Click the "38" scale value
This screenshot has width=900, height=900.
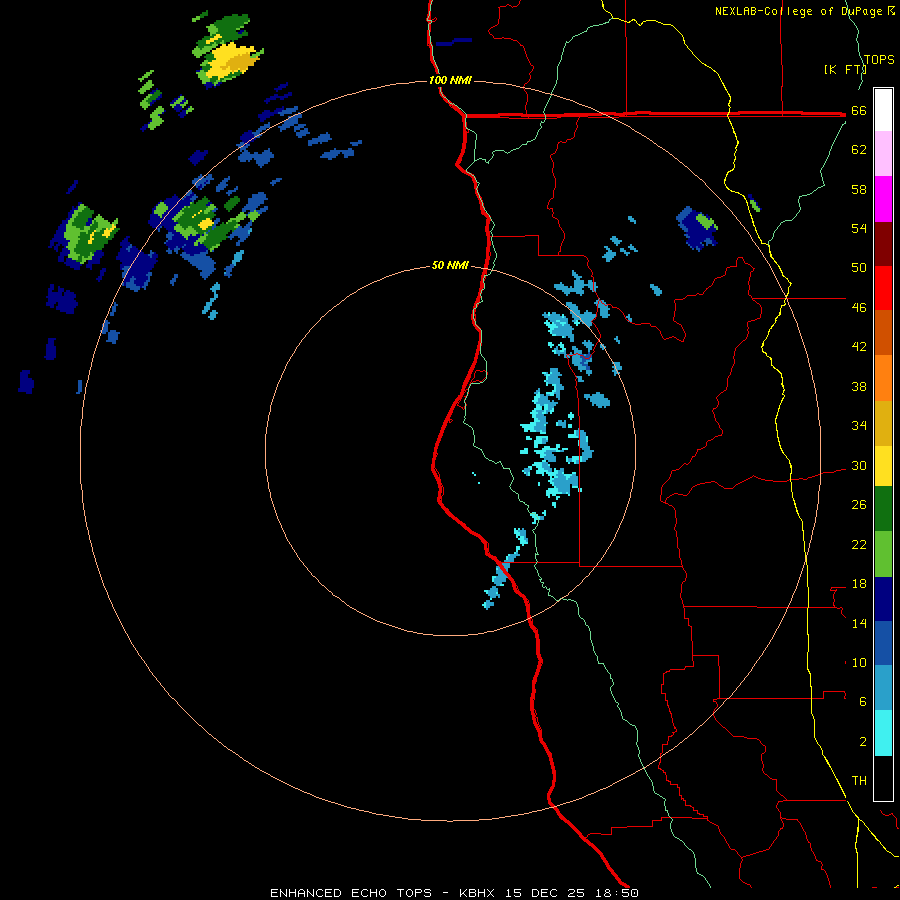(x=859, y=386)
